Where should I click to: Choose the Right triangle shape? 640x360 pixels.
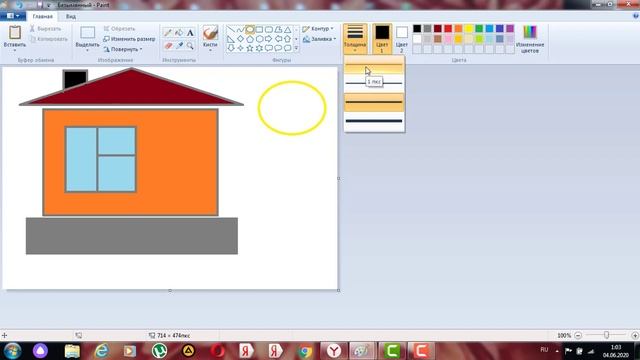[231, 39]
